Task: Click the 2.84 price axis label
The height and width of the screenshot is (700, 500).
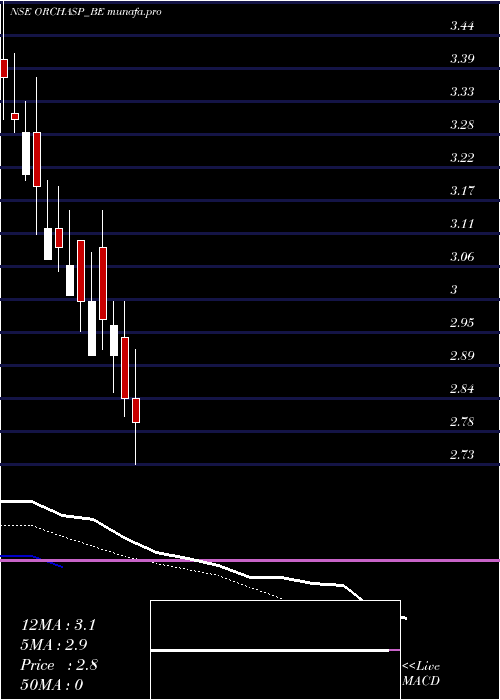Action: click(462, 389)
